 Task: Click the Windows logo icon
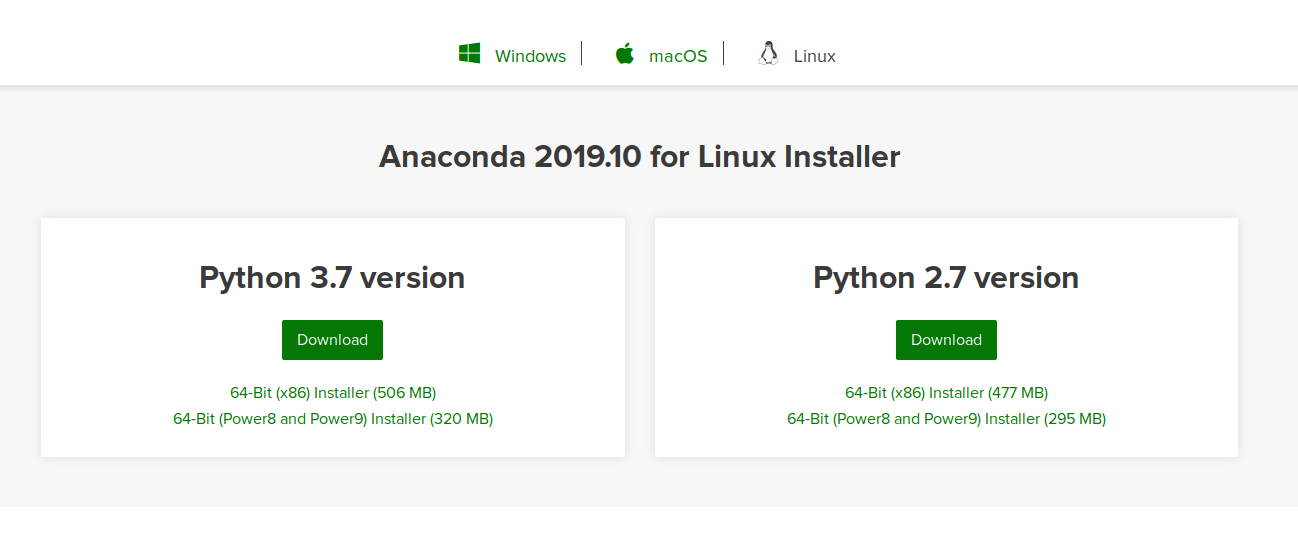(x=469, y=54)
